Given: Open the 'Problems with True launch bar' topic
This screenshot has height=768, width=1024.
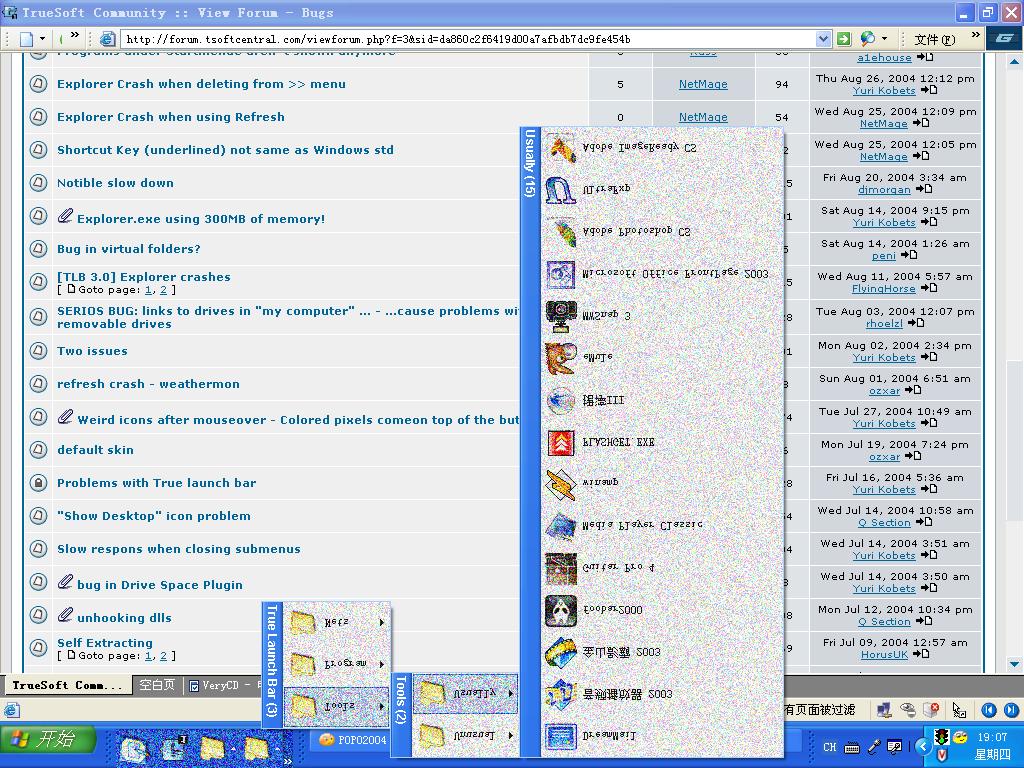Looking at the screenshot, I should 156,483.
